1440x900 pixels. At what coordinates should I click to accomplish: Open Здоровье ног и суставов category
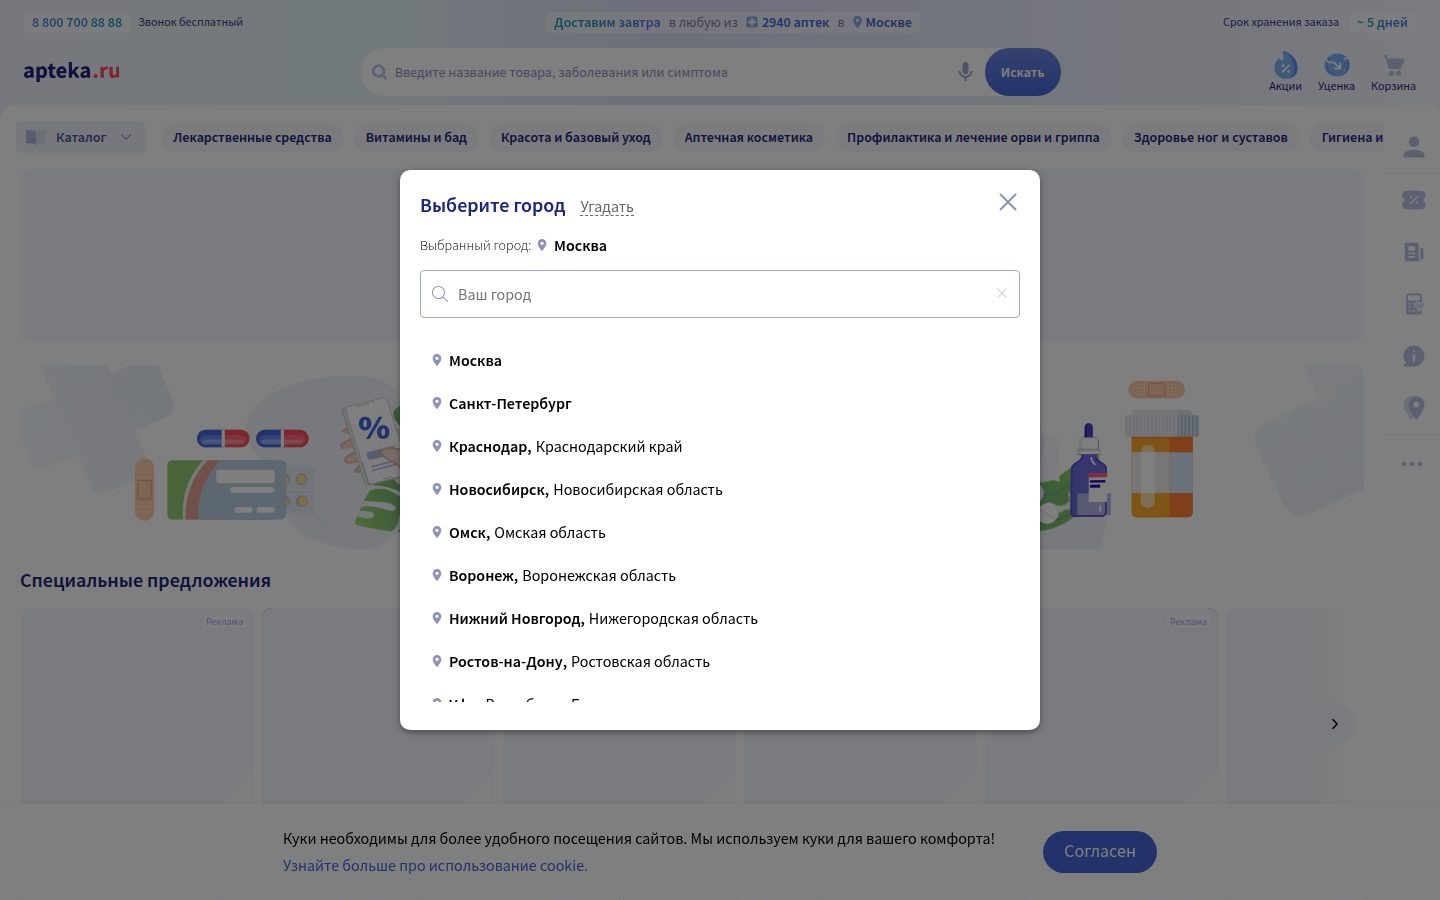click(1210, 137)
